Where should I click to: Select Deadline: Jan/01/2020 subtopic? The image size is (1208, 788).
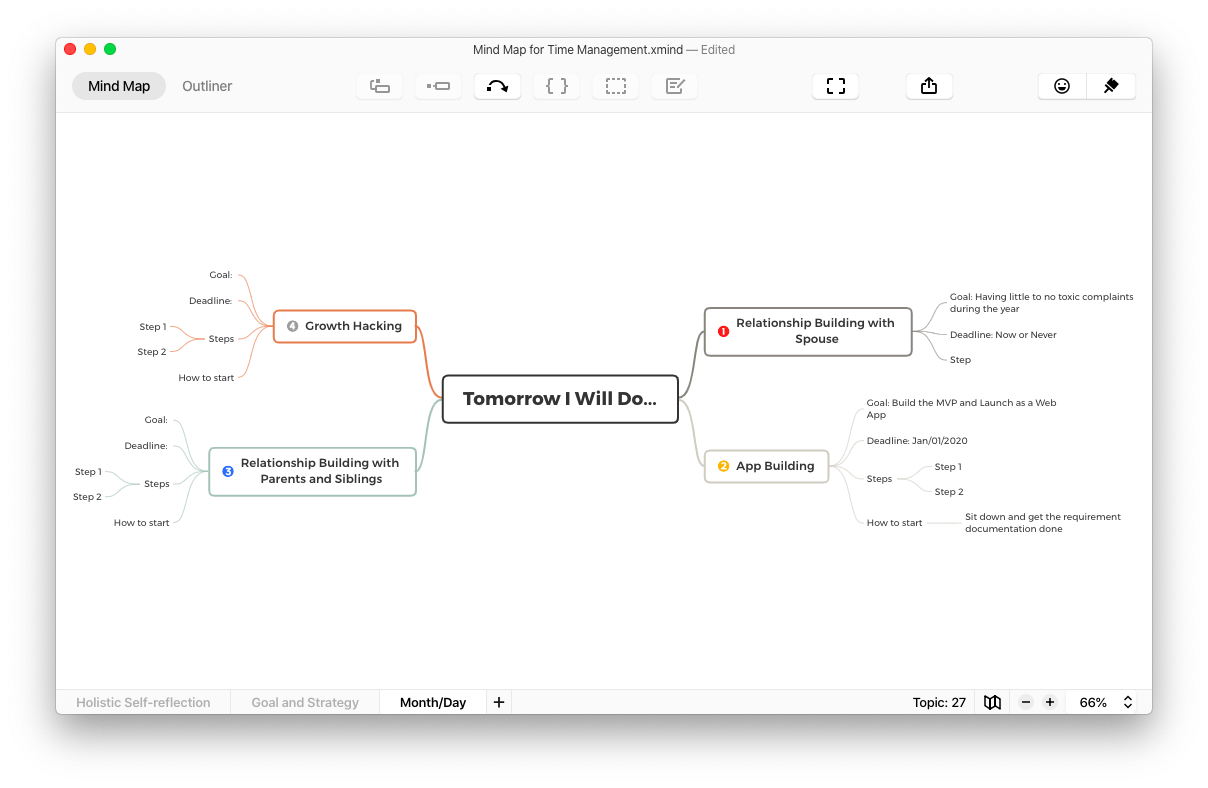[917, 441]
